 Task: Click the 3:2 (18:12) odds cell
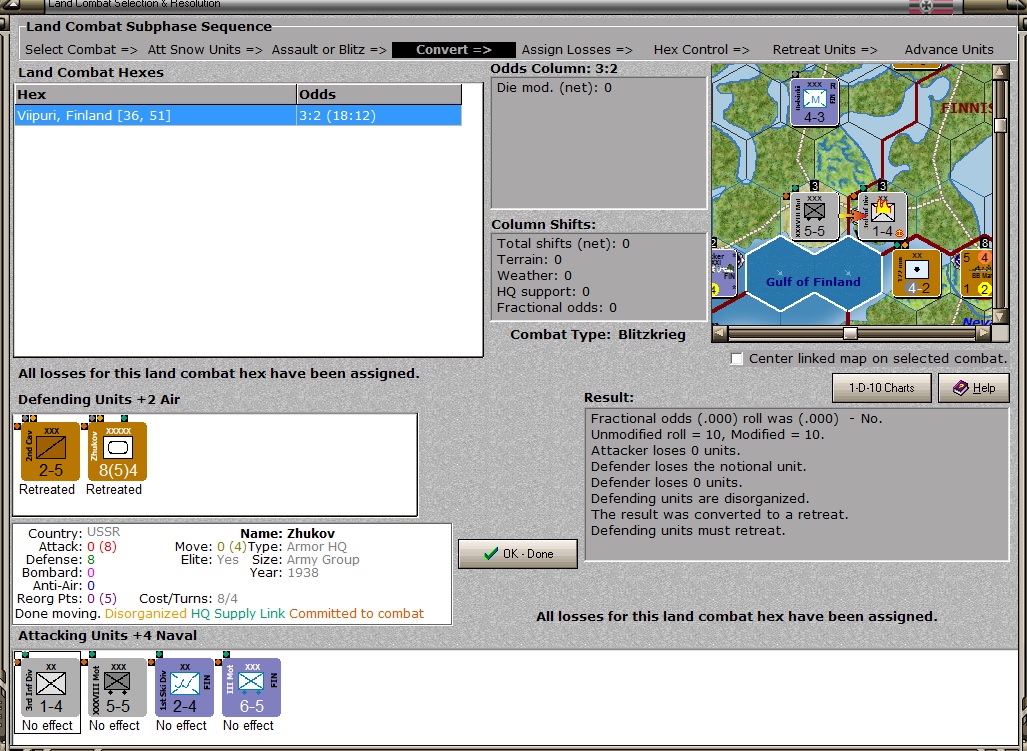[379, 116]
